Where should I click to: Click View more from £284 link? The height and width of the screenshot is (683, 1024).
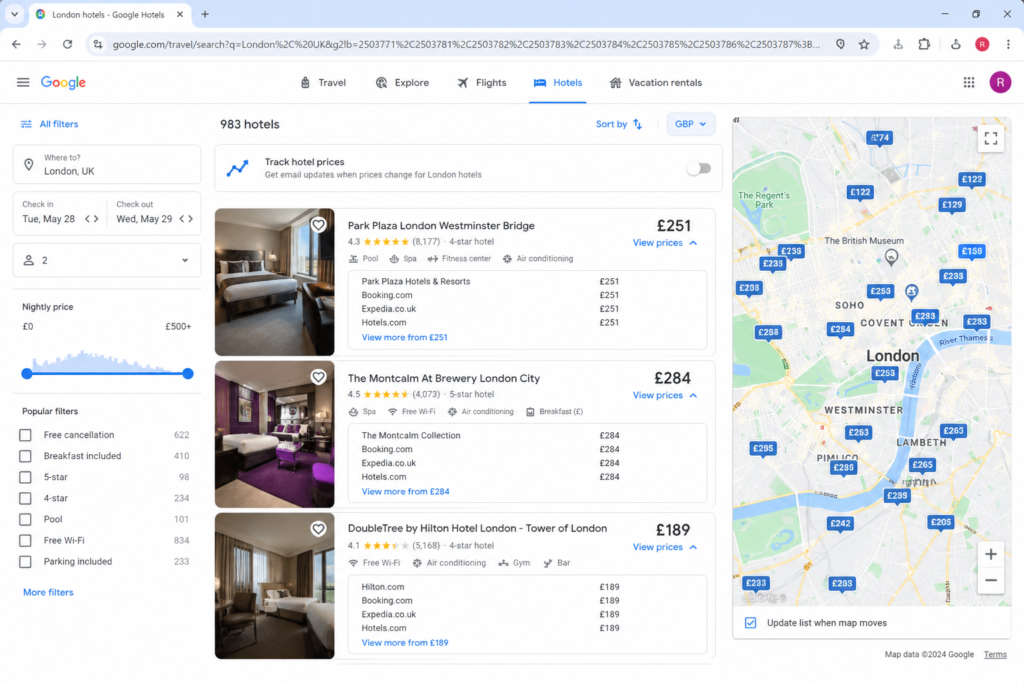point(406,492)
